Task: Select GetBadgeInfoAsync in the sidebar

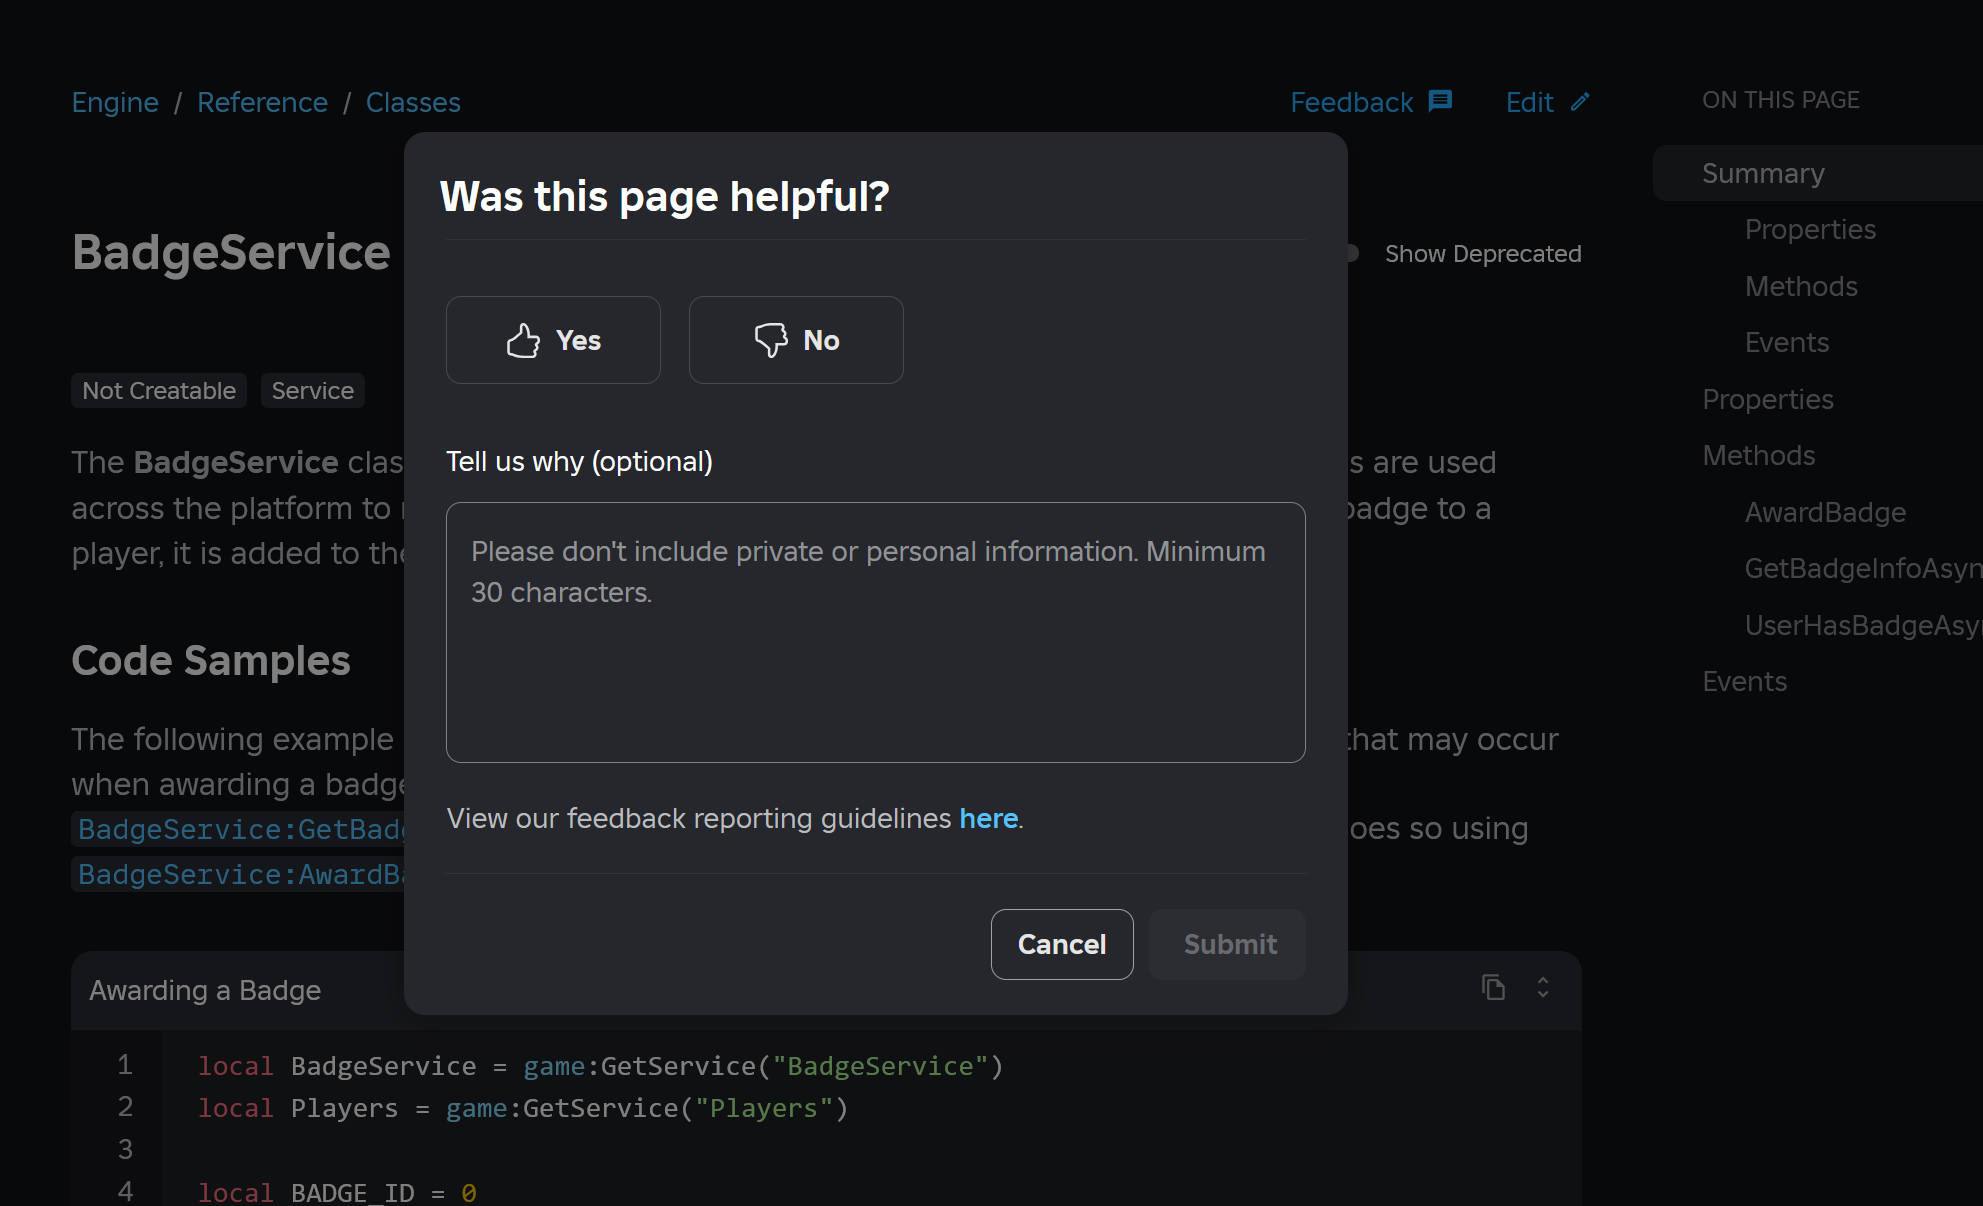Action: click(1862, 568)
